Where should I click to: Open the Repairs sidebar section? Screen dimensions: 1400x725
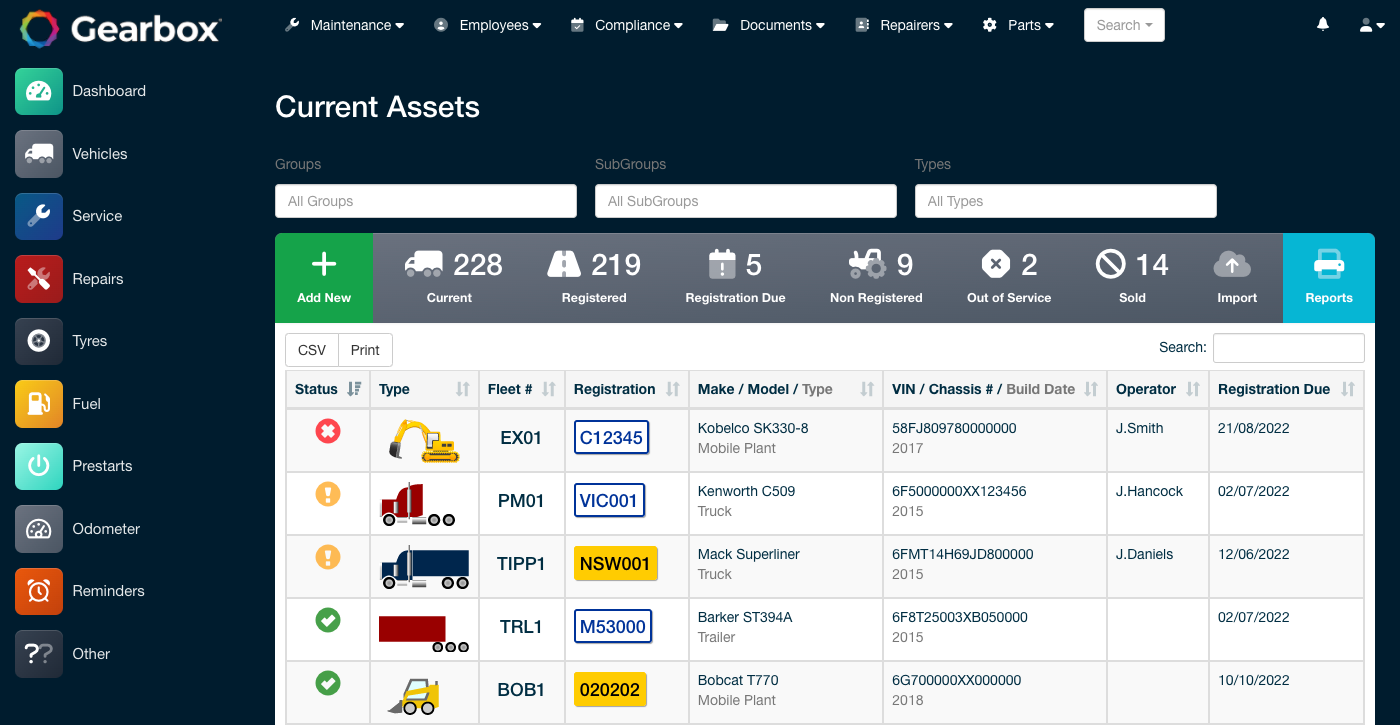(x=97, y=279)
